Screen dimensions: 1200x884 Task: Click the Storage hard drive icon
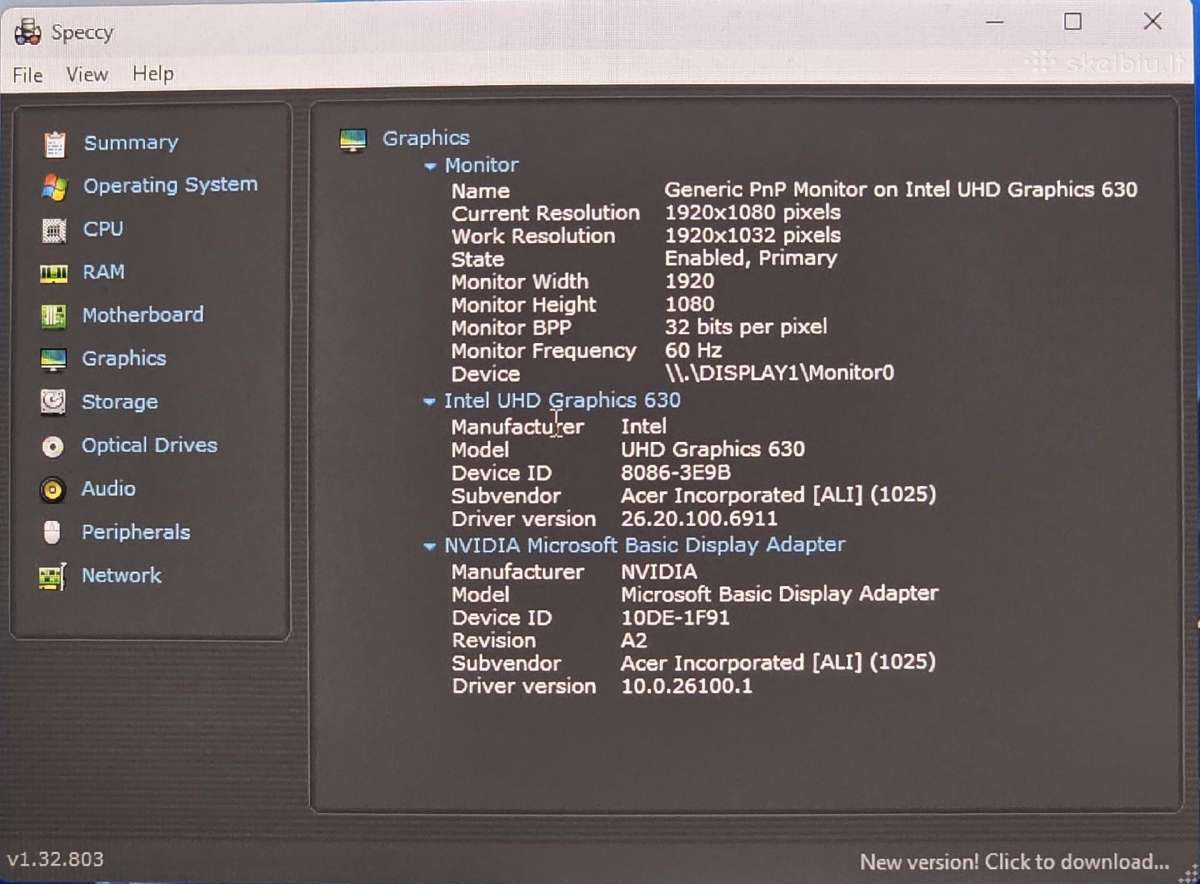[x=53, y=402]
